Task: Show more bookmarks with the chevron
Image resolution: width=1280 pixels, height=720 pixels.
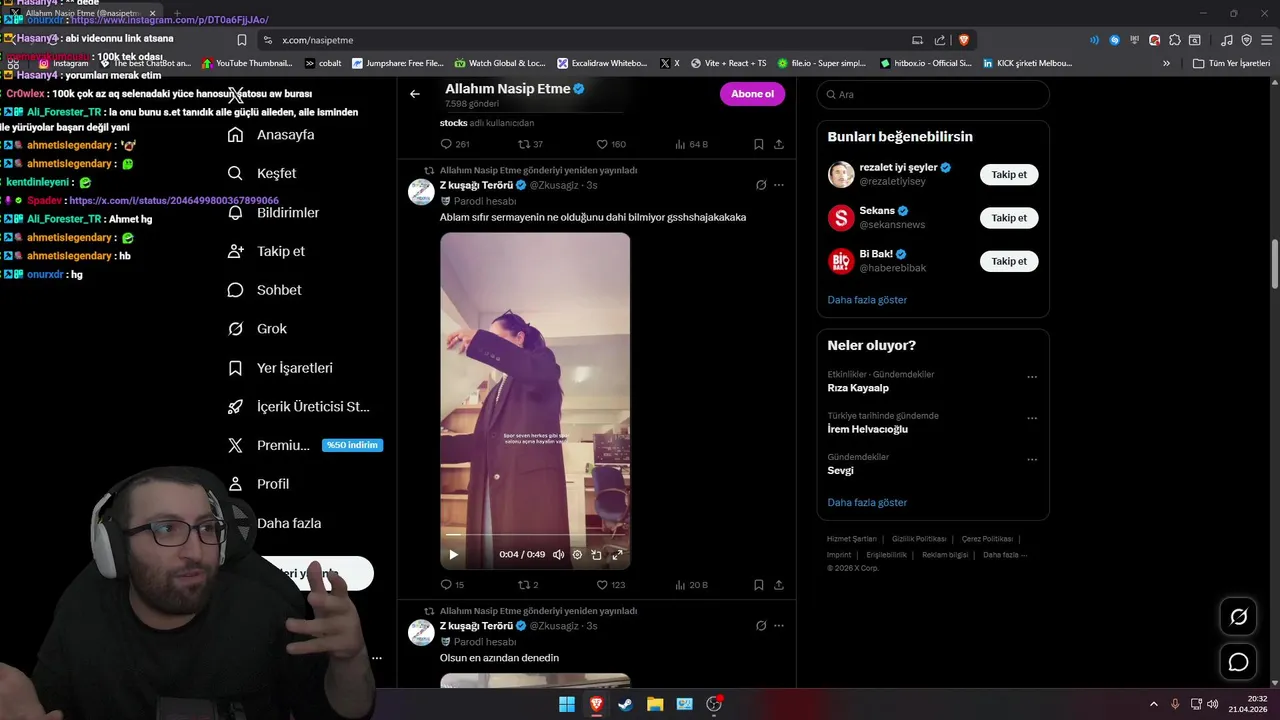Action: (1166, 63)
